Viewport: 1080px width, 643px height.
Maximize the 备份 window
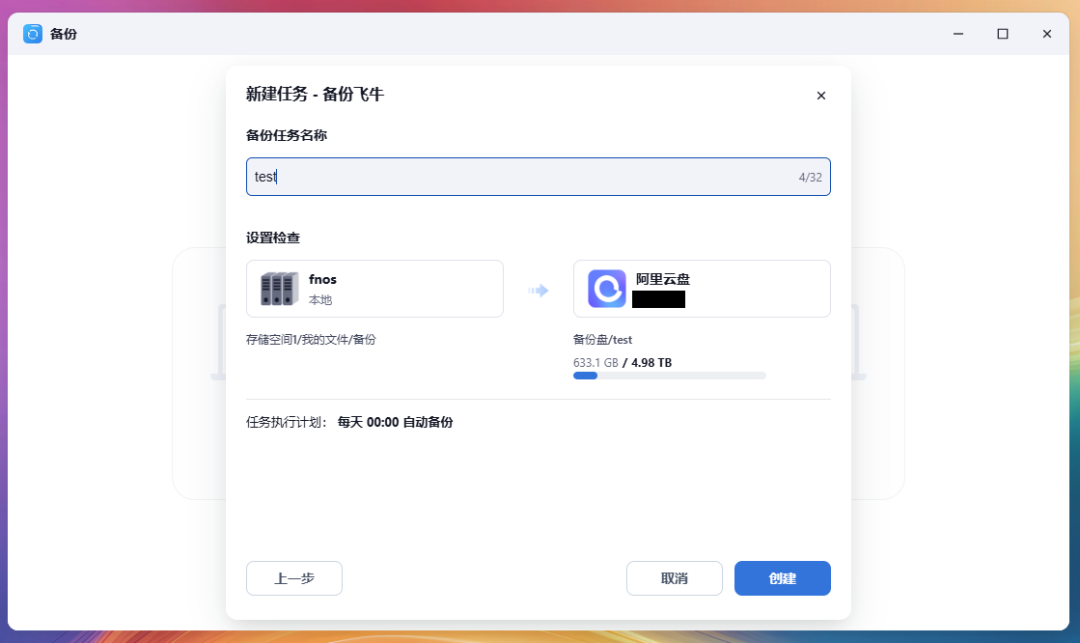pos(1002,34)
